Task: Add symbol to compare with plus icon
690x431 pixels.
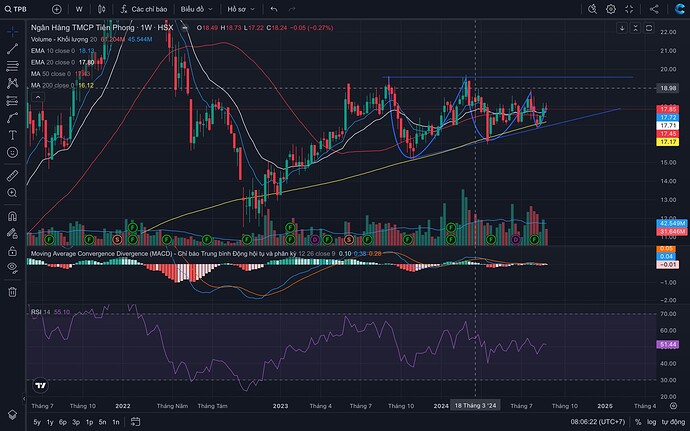Action: (56, 9)
